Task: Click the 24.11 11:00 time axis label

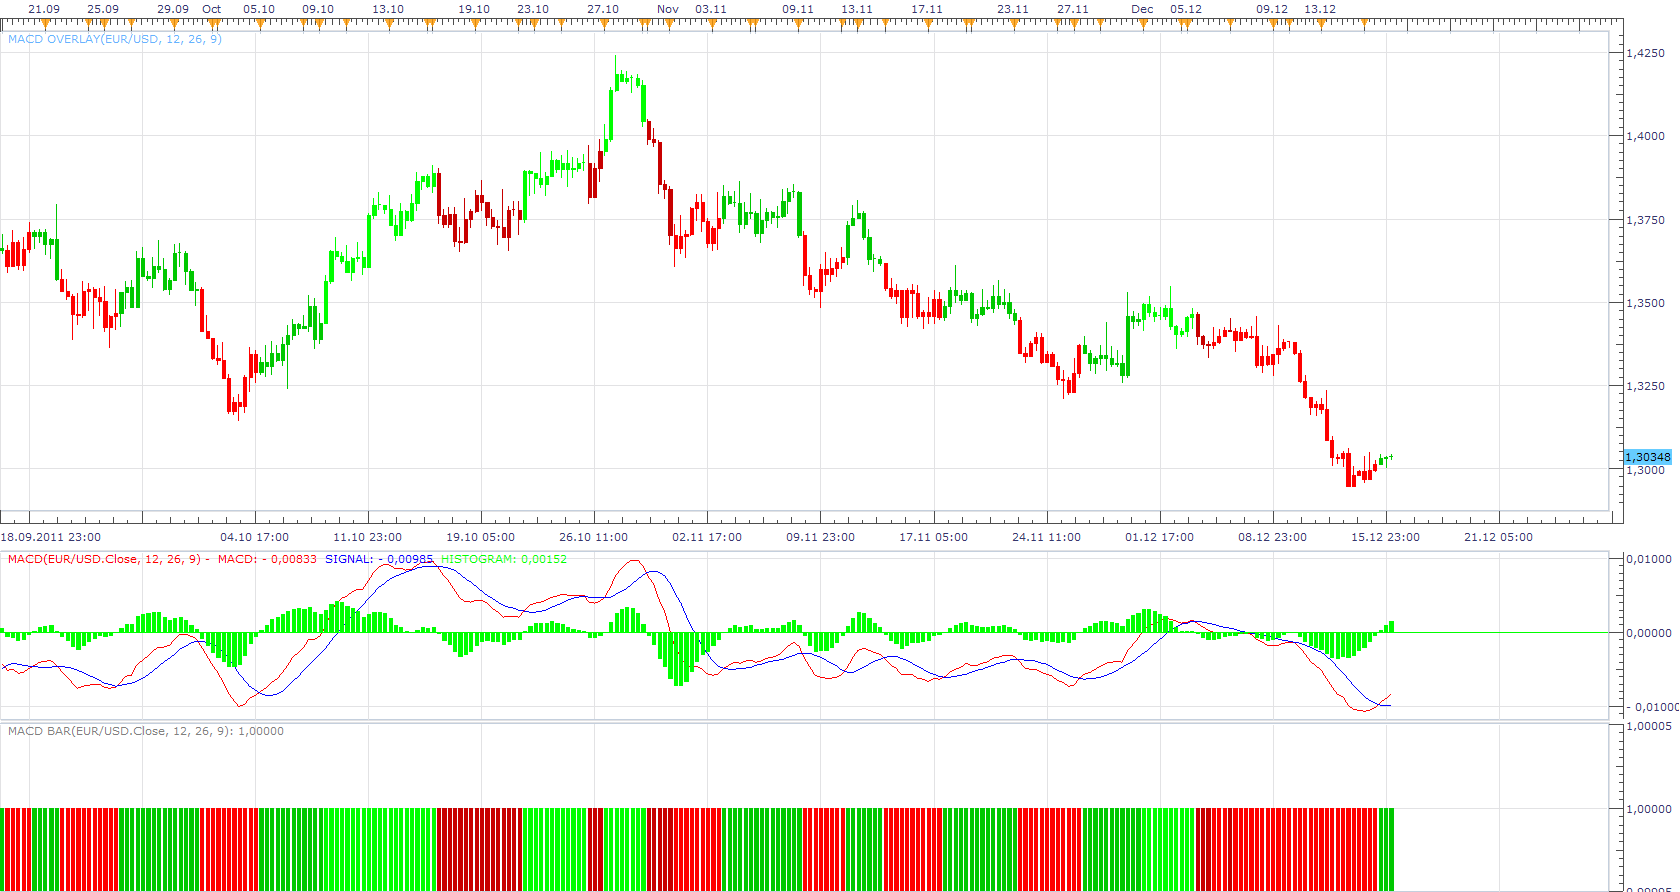Action: 1046,537
